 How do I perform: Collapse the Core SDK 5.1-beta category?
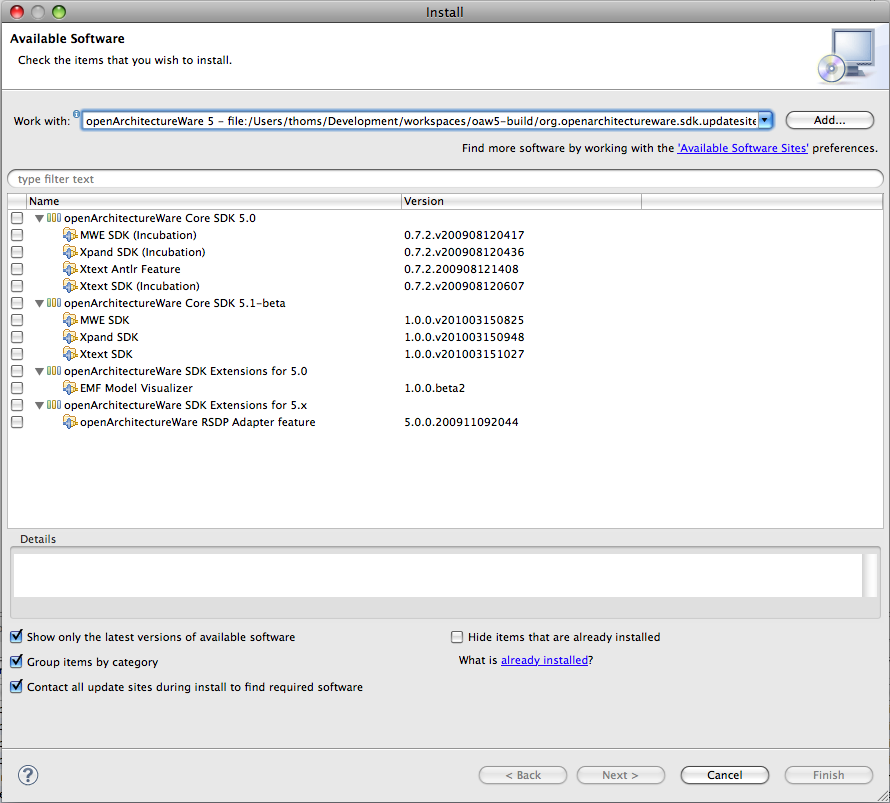pos(39,304)
